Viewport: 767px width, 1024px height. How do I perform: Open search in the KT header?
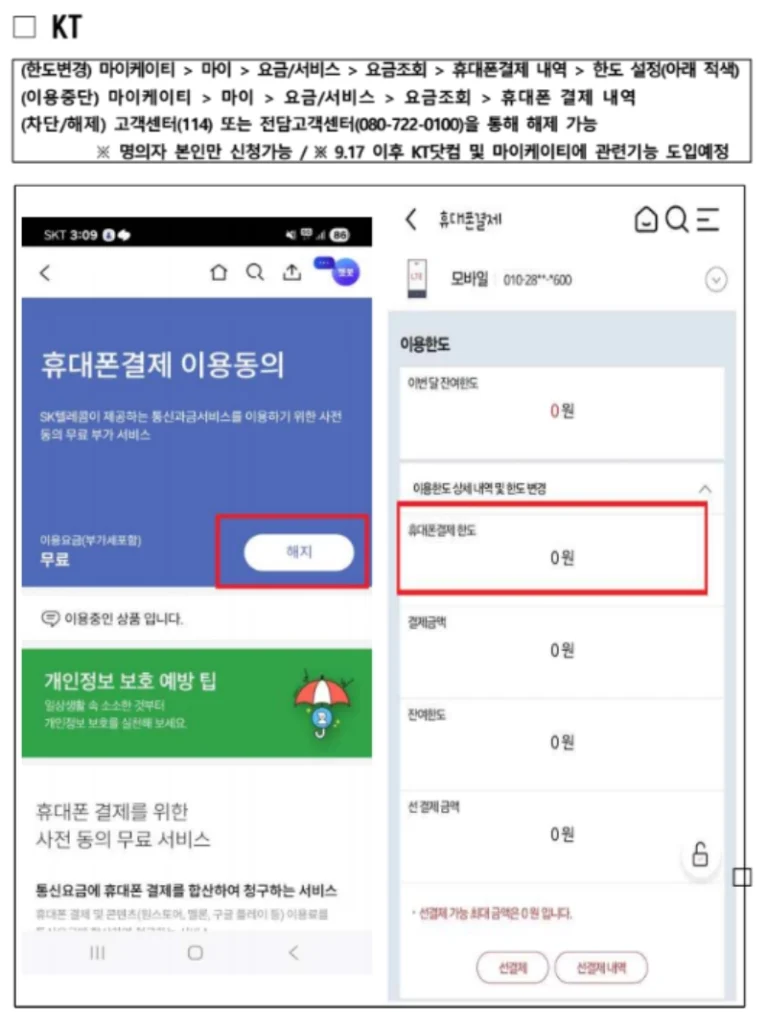coord(677,219)
